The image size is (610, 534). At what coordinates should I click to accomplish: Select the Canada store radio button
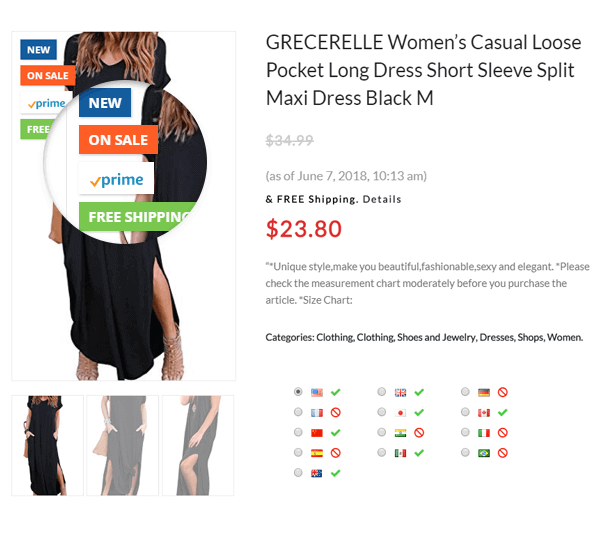pyautogui.click(x=465, y=412)
